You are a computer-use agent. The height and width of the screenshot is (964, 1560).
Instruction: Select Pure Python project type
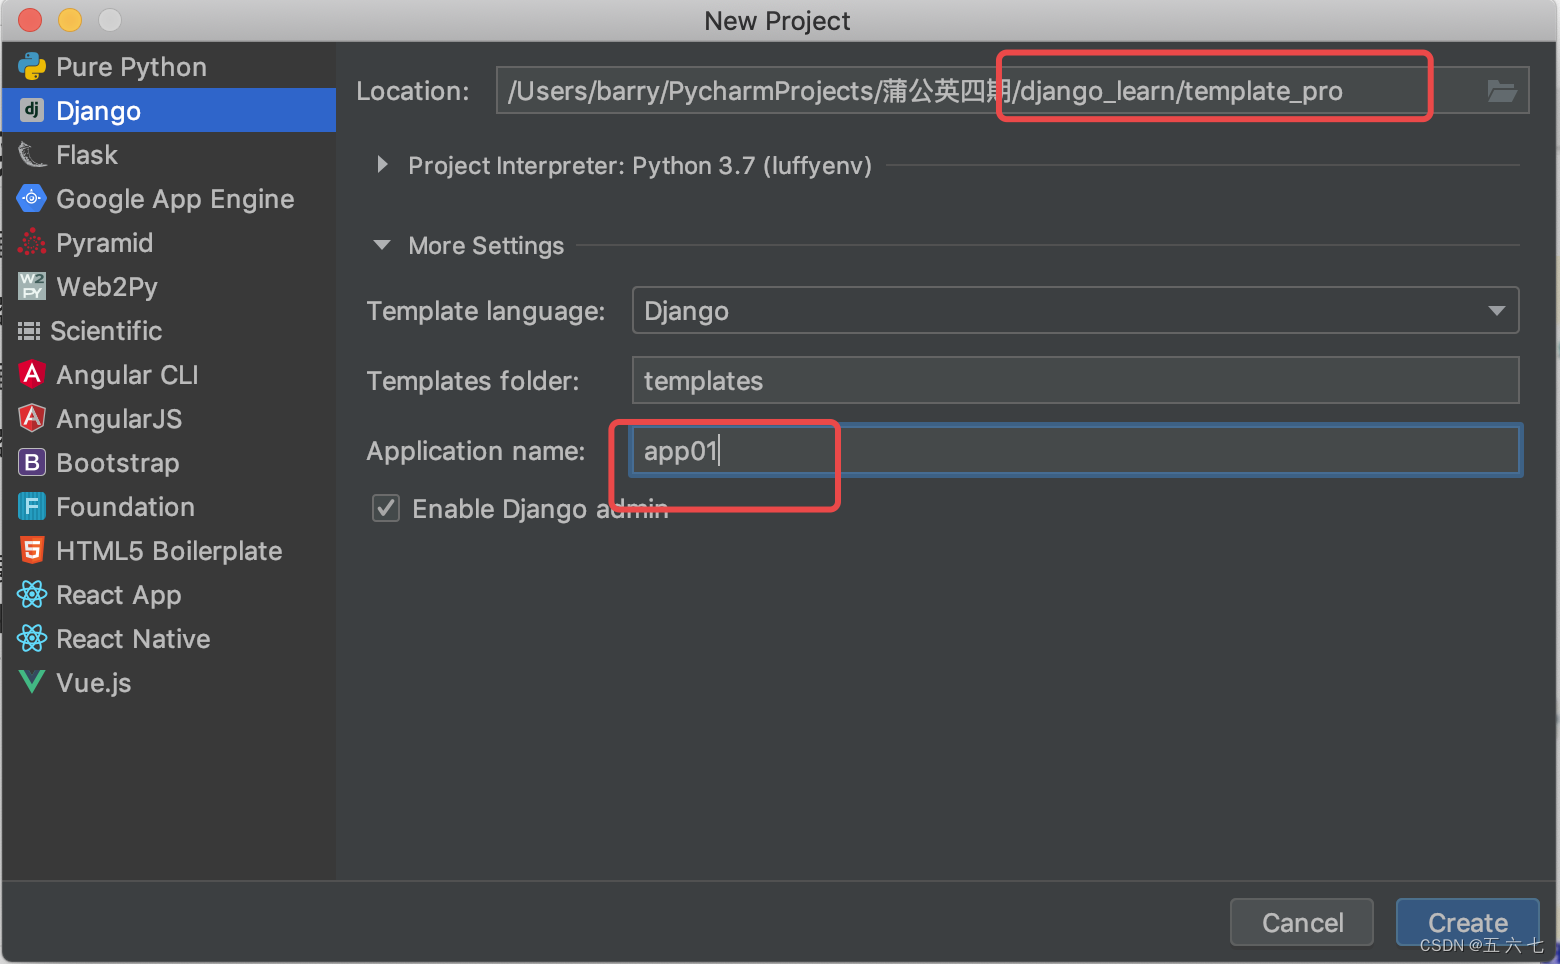pos(168,67)
